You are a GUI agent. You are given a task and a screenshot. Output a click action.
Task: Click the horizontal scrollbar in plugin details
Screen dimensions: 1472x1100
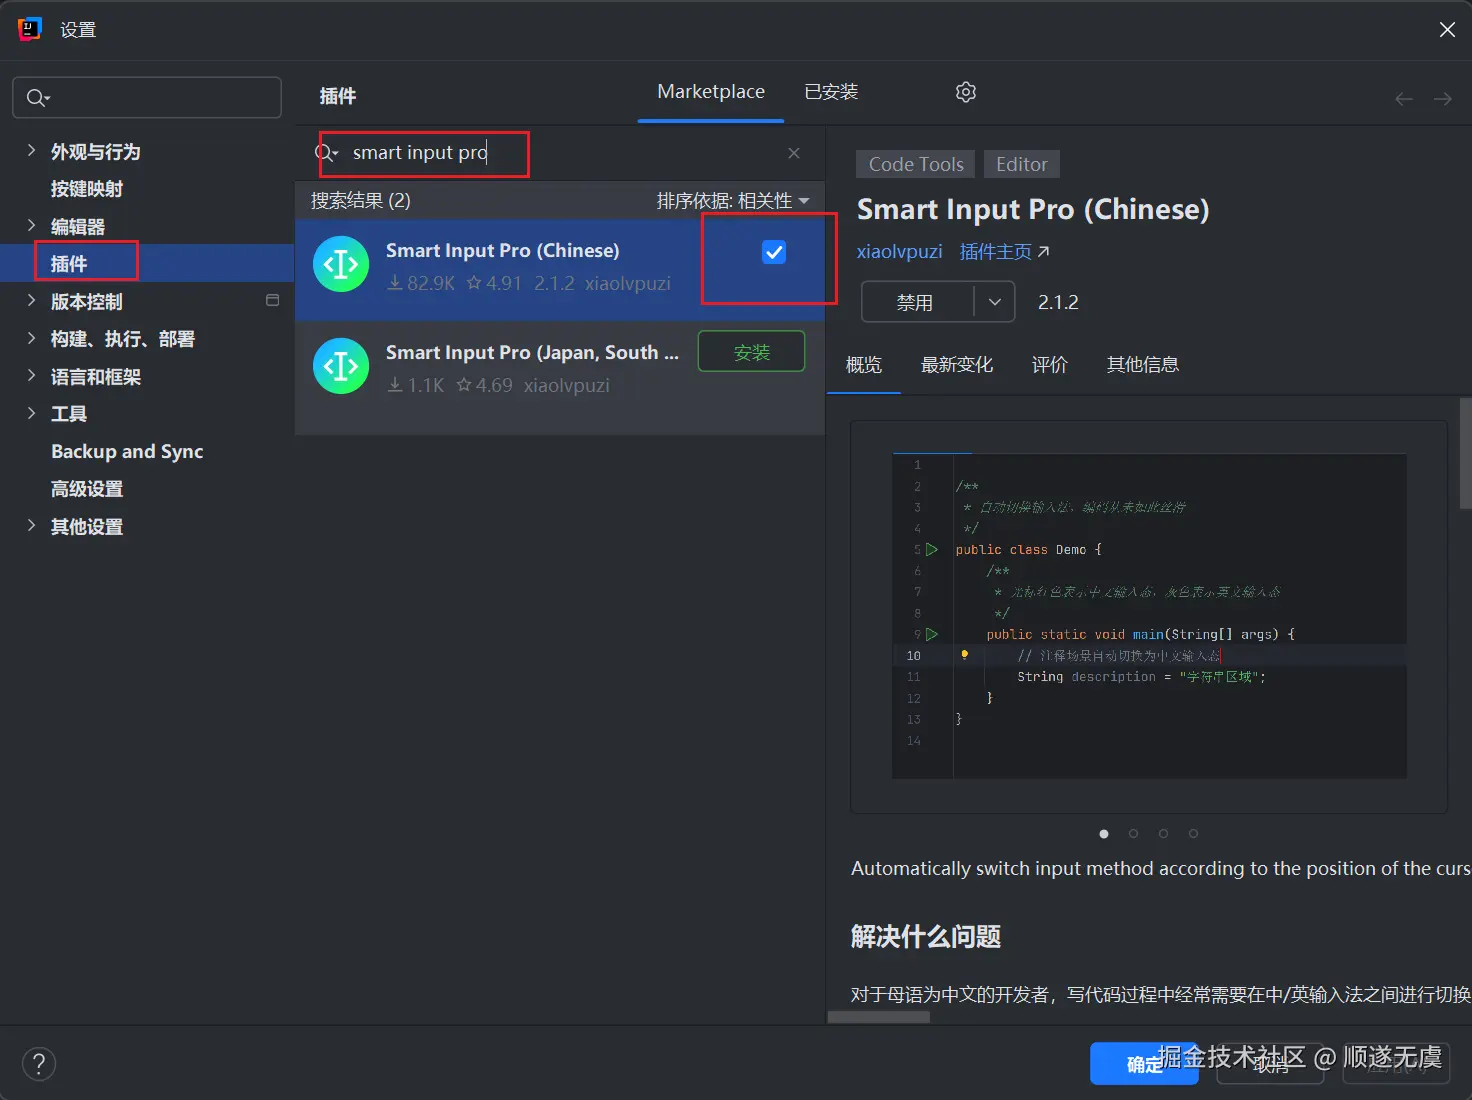879,1017
